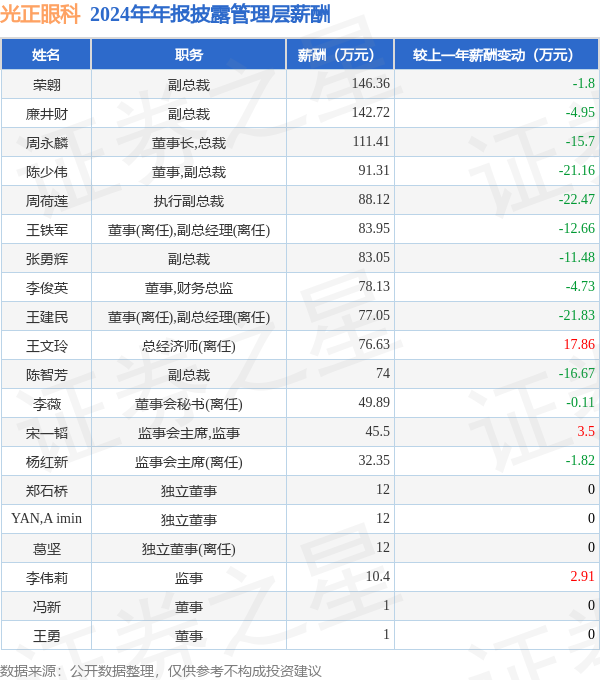The image size is (600, 680).
Task: Click the change value -1.8
Action: [x=584, y=83]
